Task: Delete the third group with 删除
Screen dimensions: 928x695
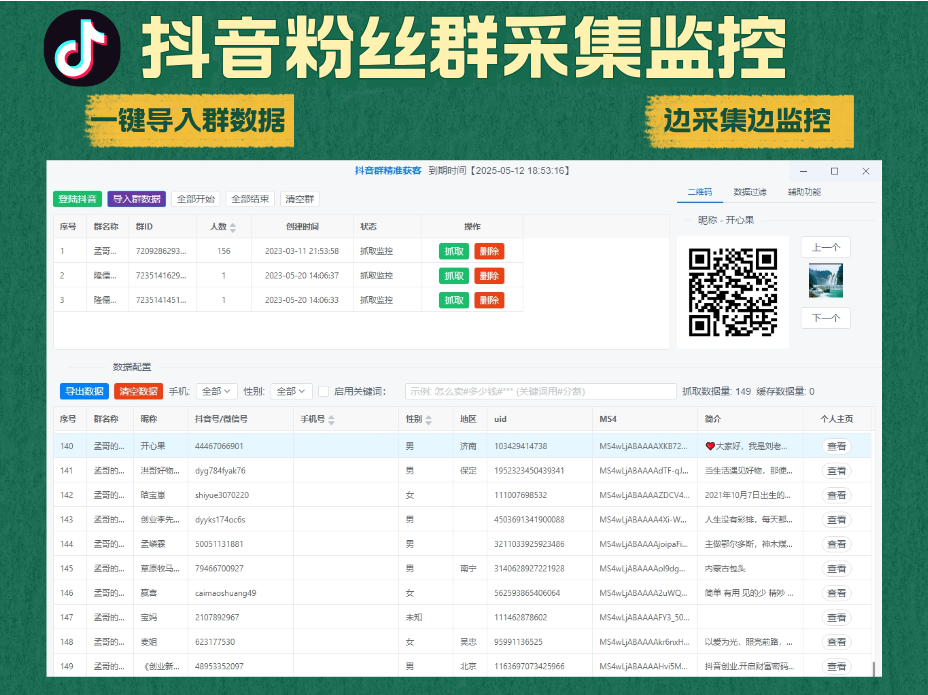Action: 489,300
